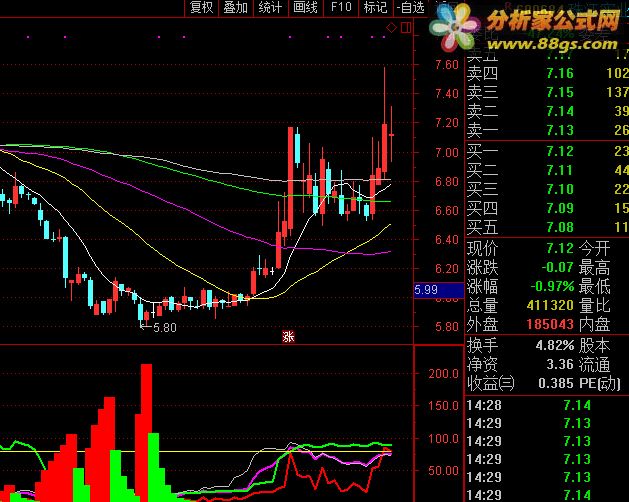Image resolution: width=629 pixels, height=502 pixels.
Task: Select the 买三 7.10 order row
Action: coord(547,189)
